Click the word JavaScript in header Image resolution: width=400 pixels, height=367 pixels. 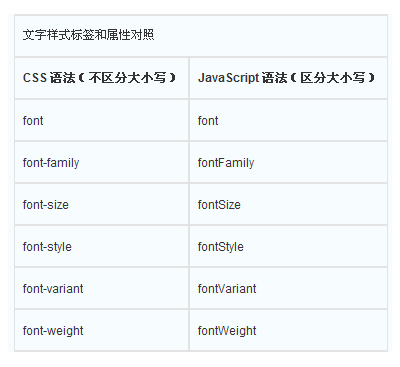click(228, 78)
